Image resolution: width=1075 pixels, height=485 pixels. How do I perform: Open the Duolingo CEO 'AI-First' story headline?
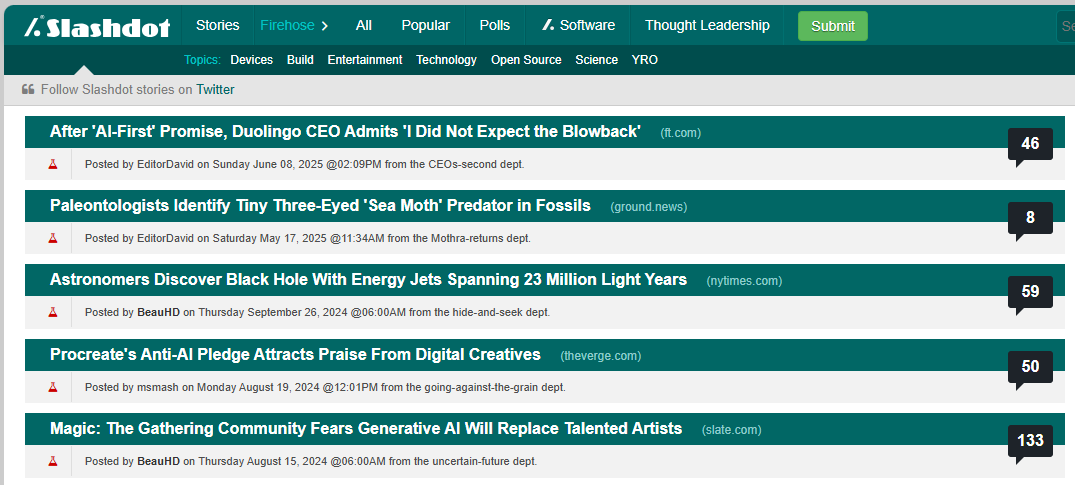click(346, 132)
